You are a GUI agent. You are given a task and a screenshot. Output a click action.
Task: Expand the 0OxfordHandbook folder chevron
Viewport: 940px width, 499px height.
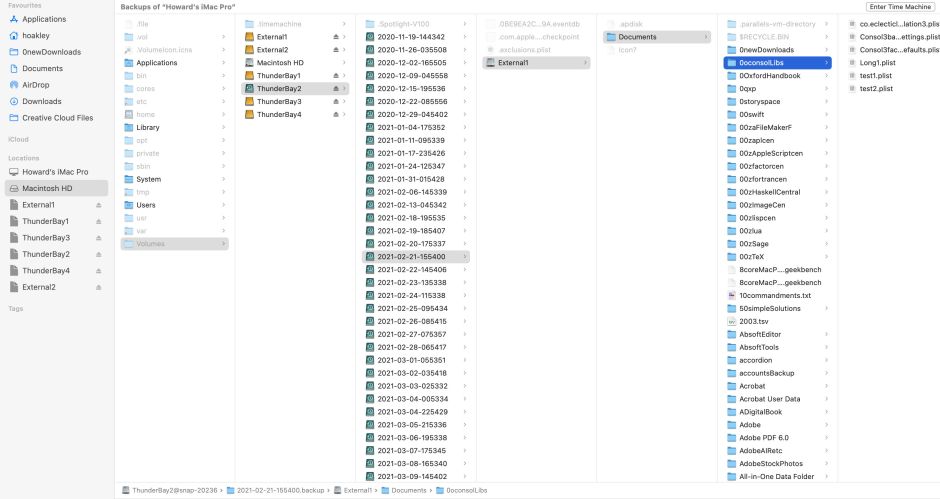click(827, 76)
